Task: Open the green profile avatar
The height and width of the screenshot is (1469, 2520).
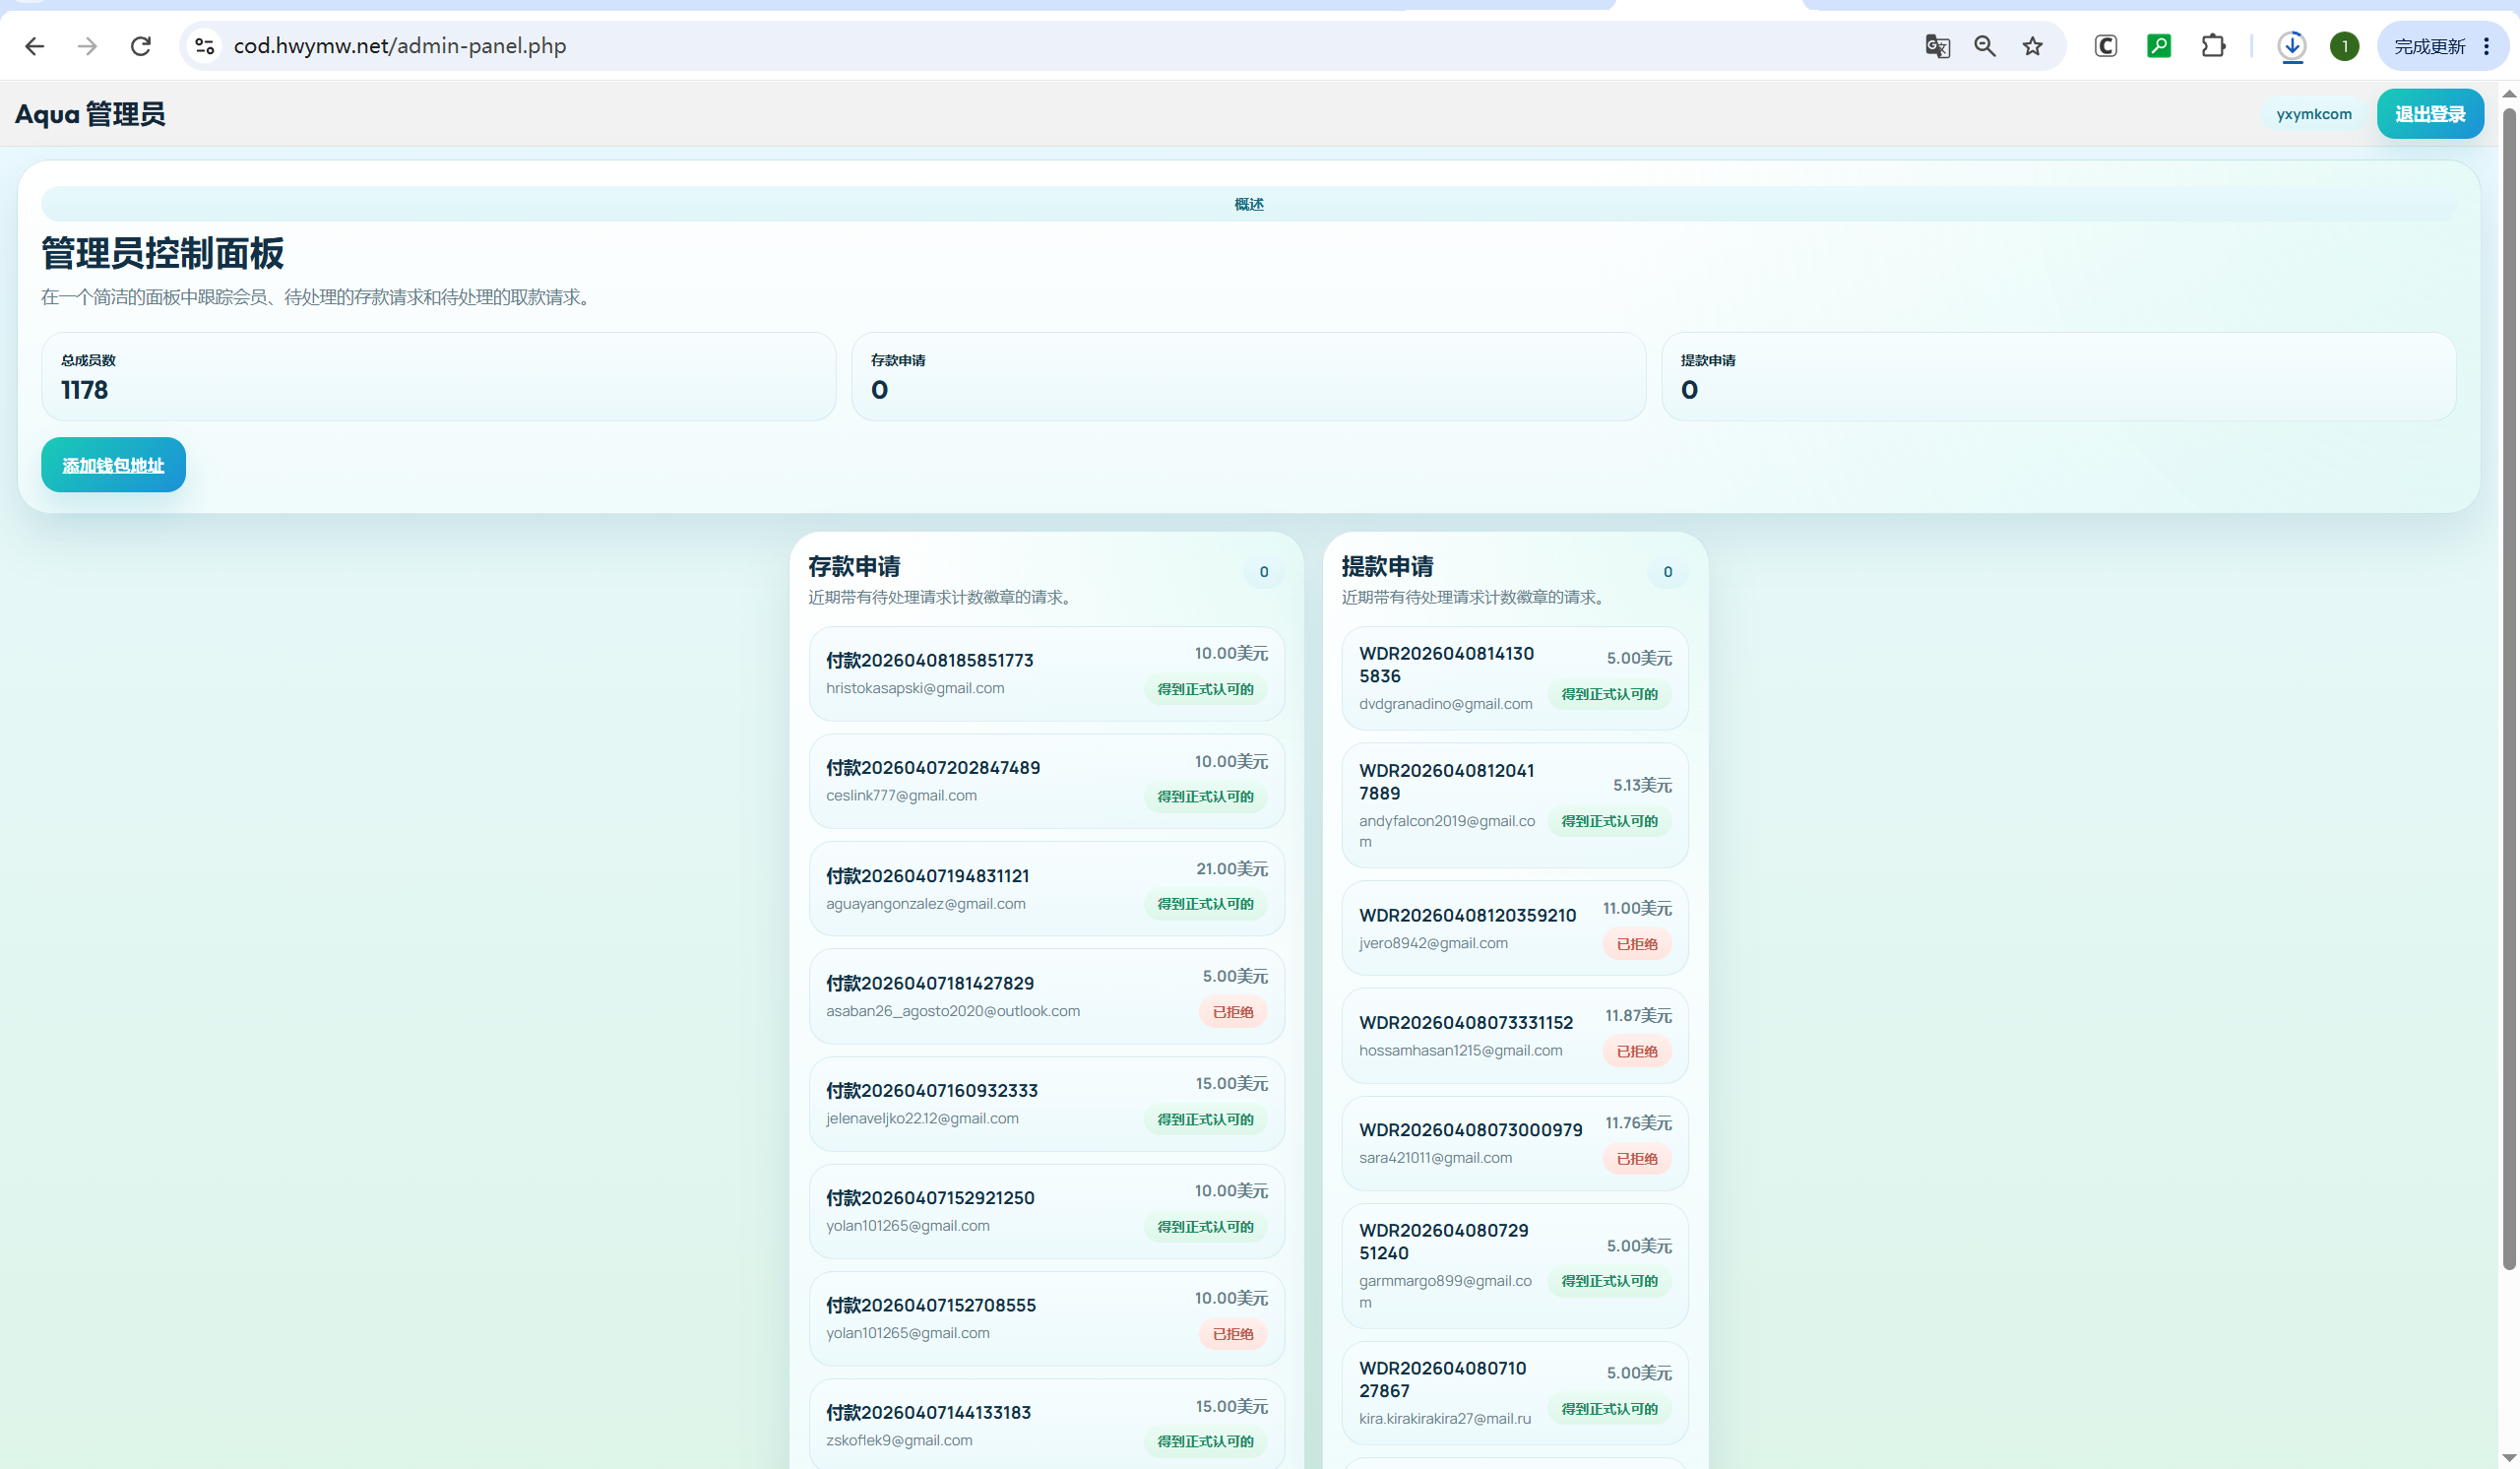Action: coord(2344,46)
